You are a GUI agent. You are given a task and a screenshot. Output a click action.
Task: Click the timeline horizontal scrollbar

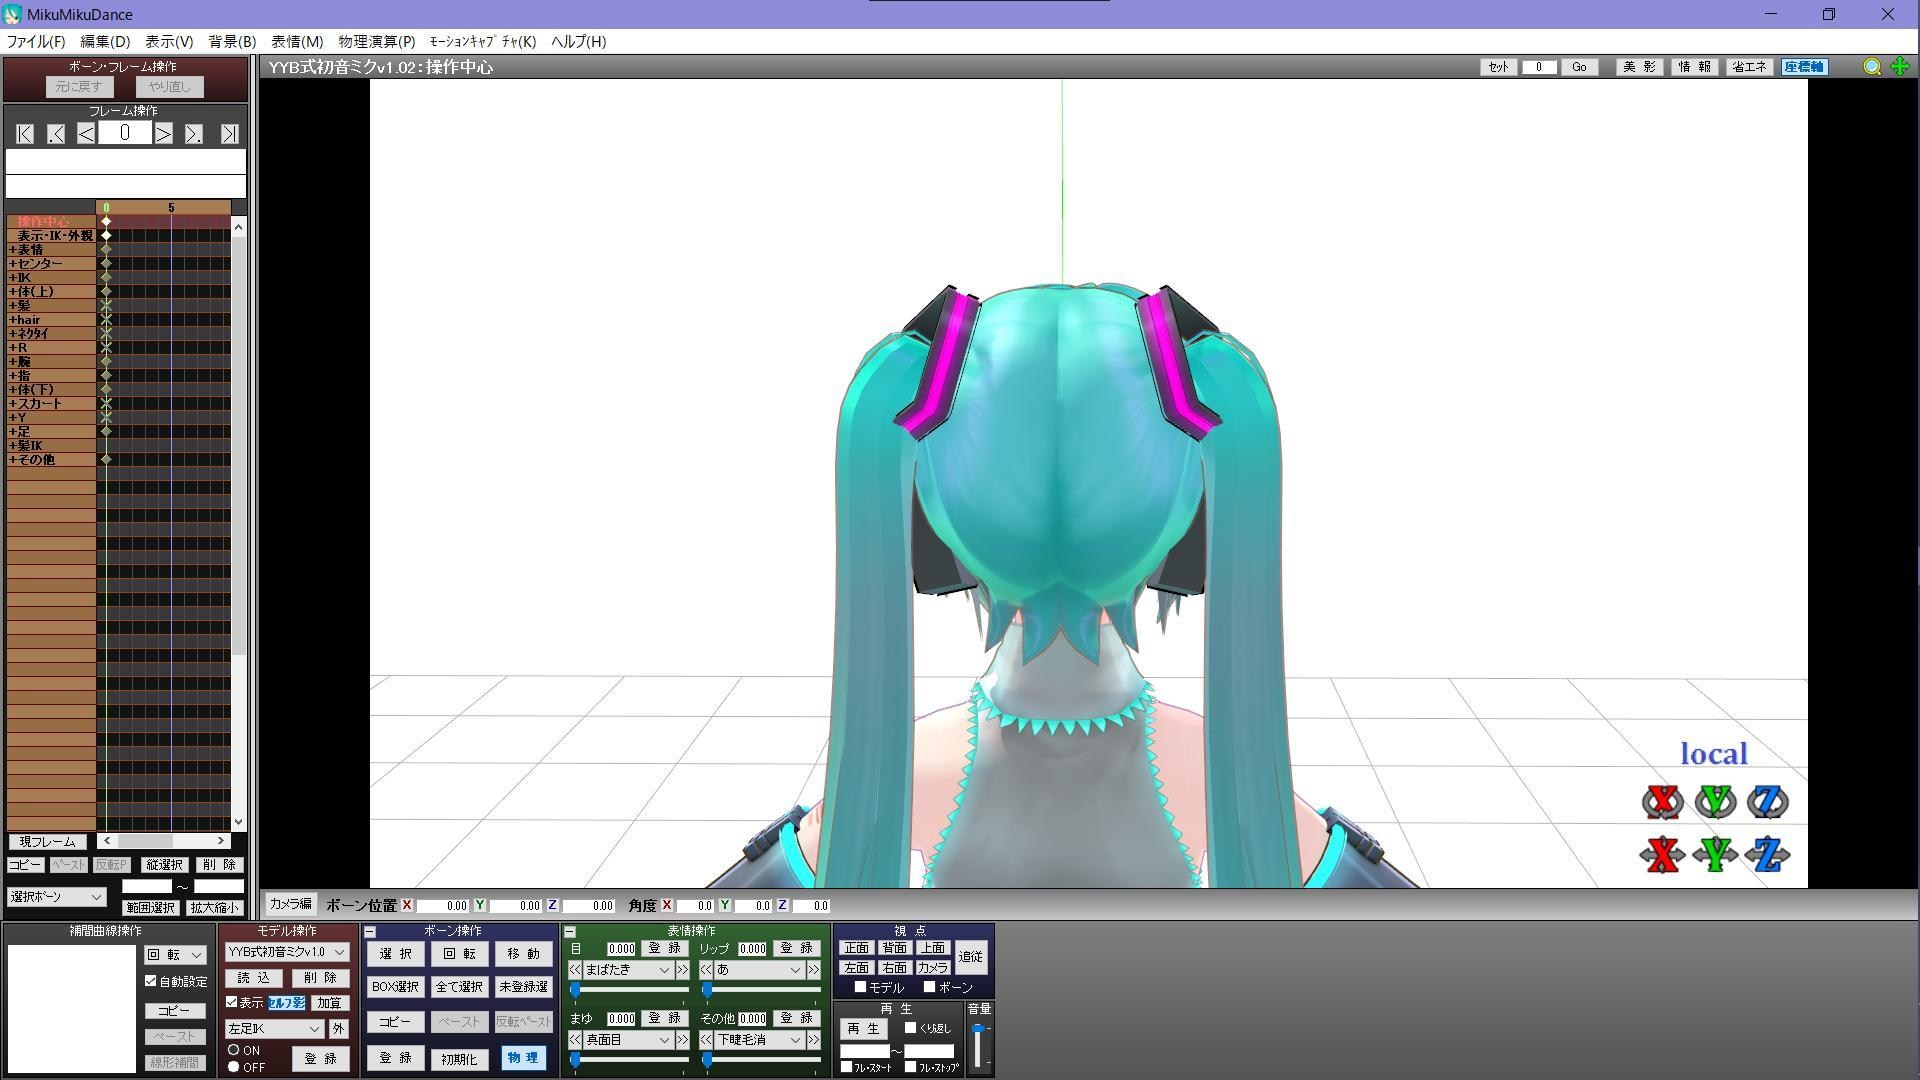(164, 841)
